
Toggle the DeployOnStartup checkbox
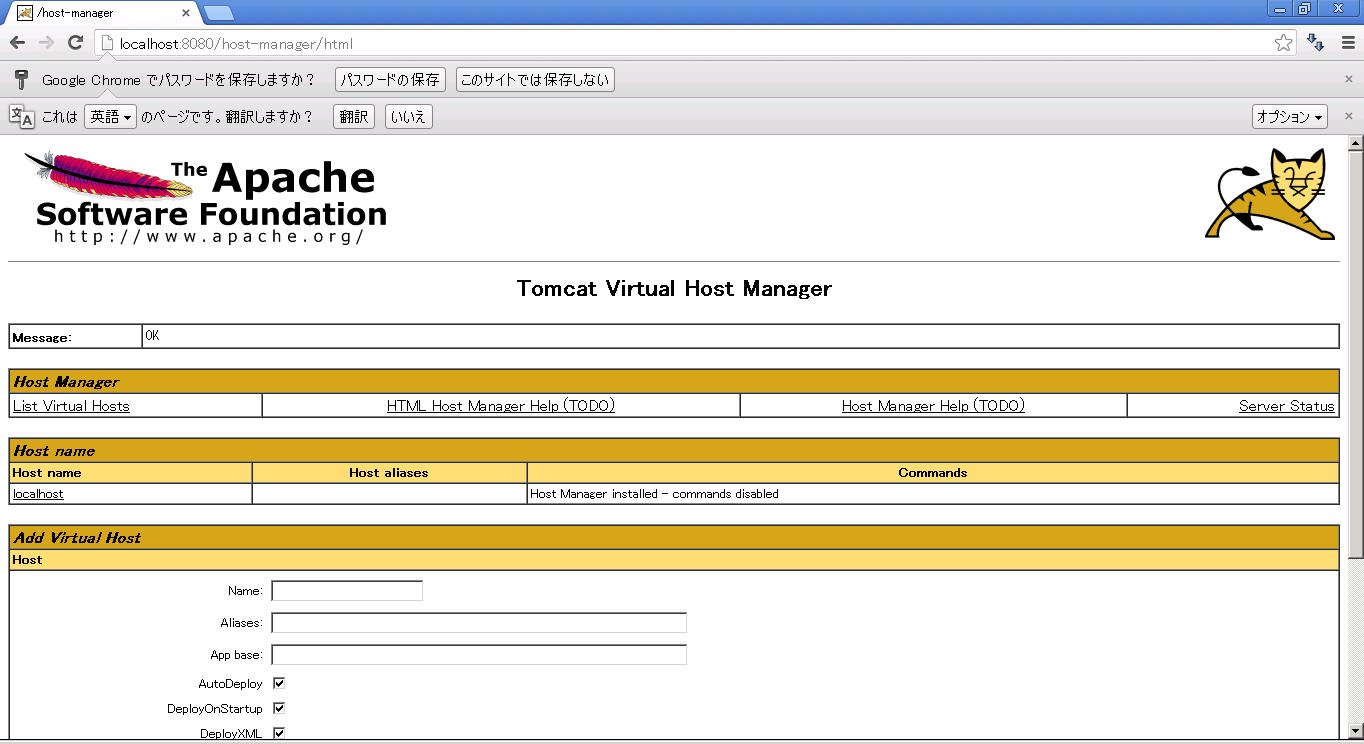tap(279, 708)
